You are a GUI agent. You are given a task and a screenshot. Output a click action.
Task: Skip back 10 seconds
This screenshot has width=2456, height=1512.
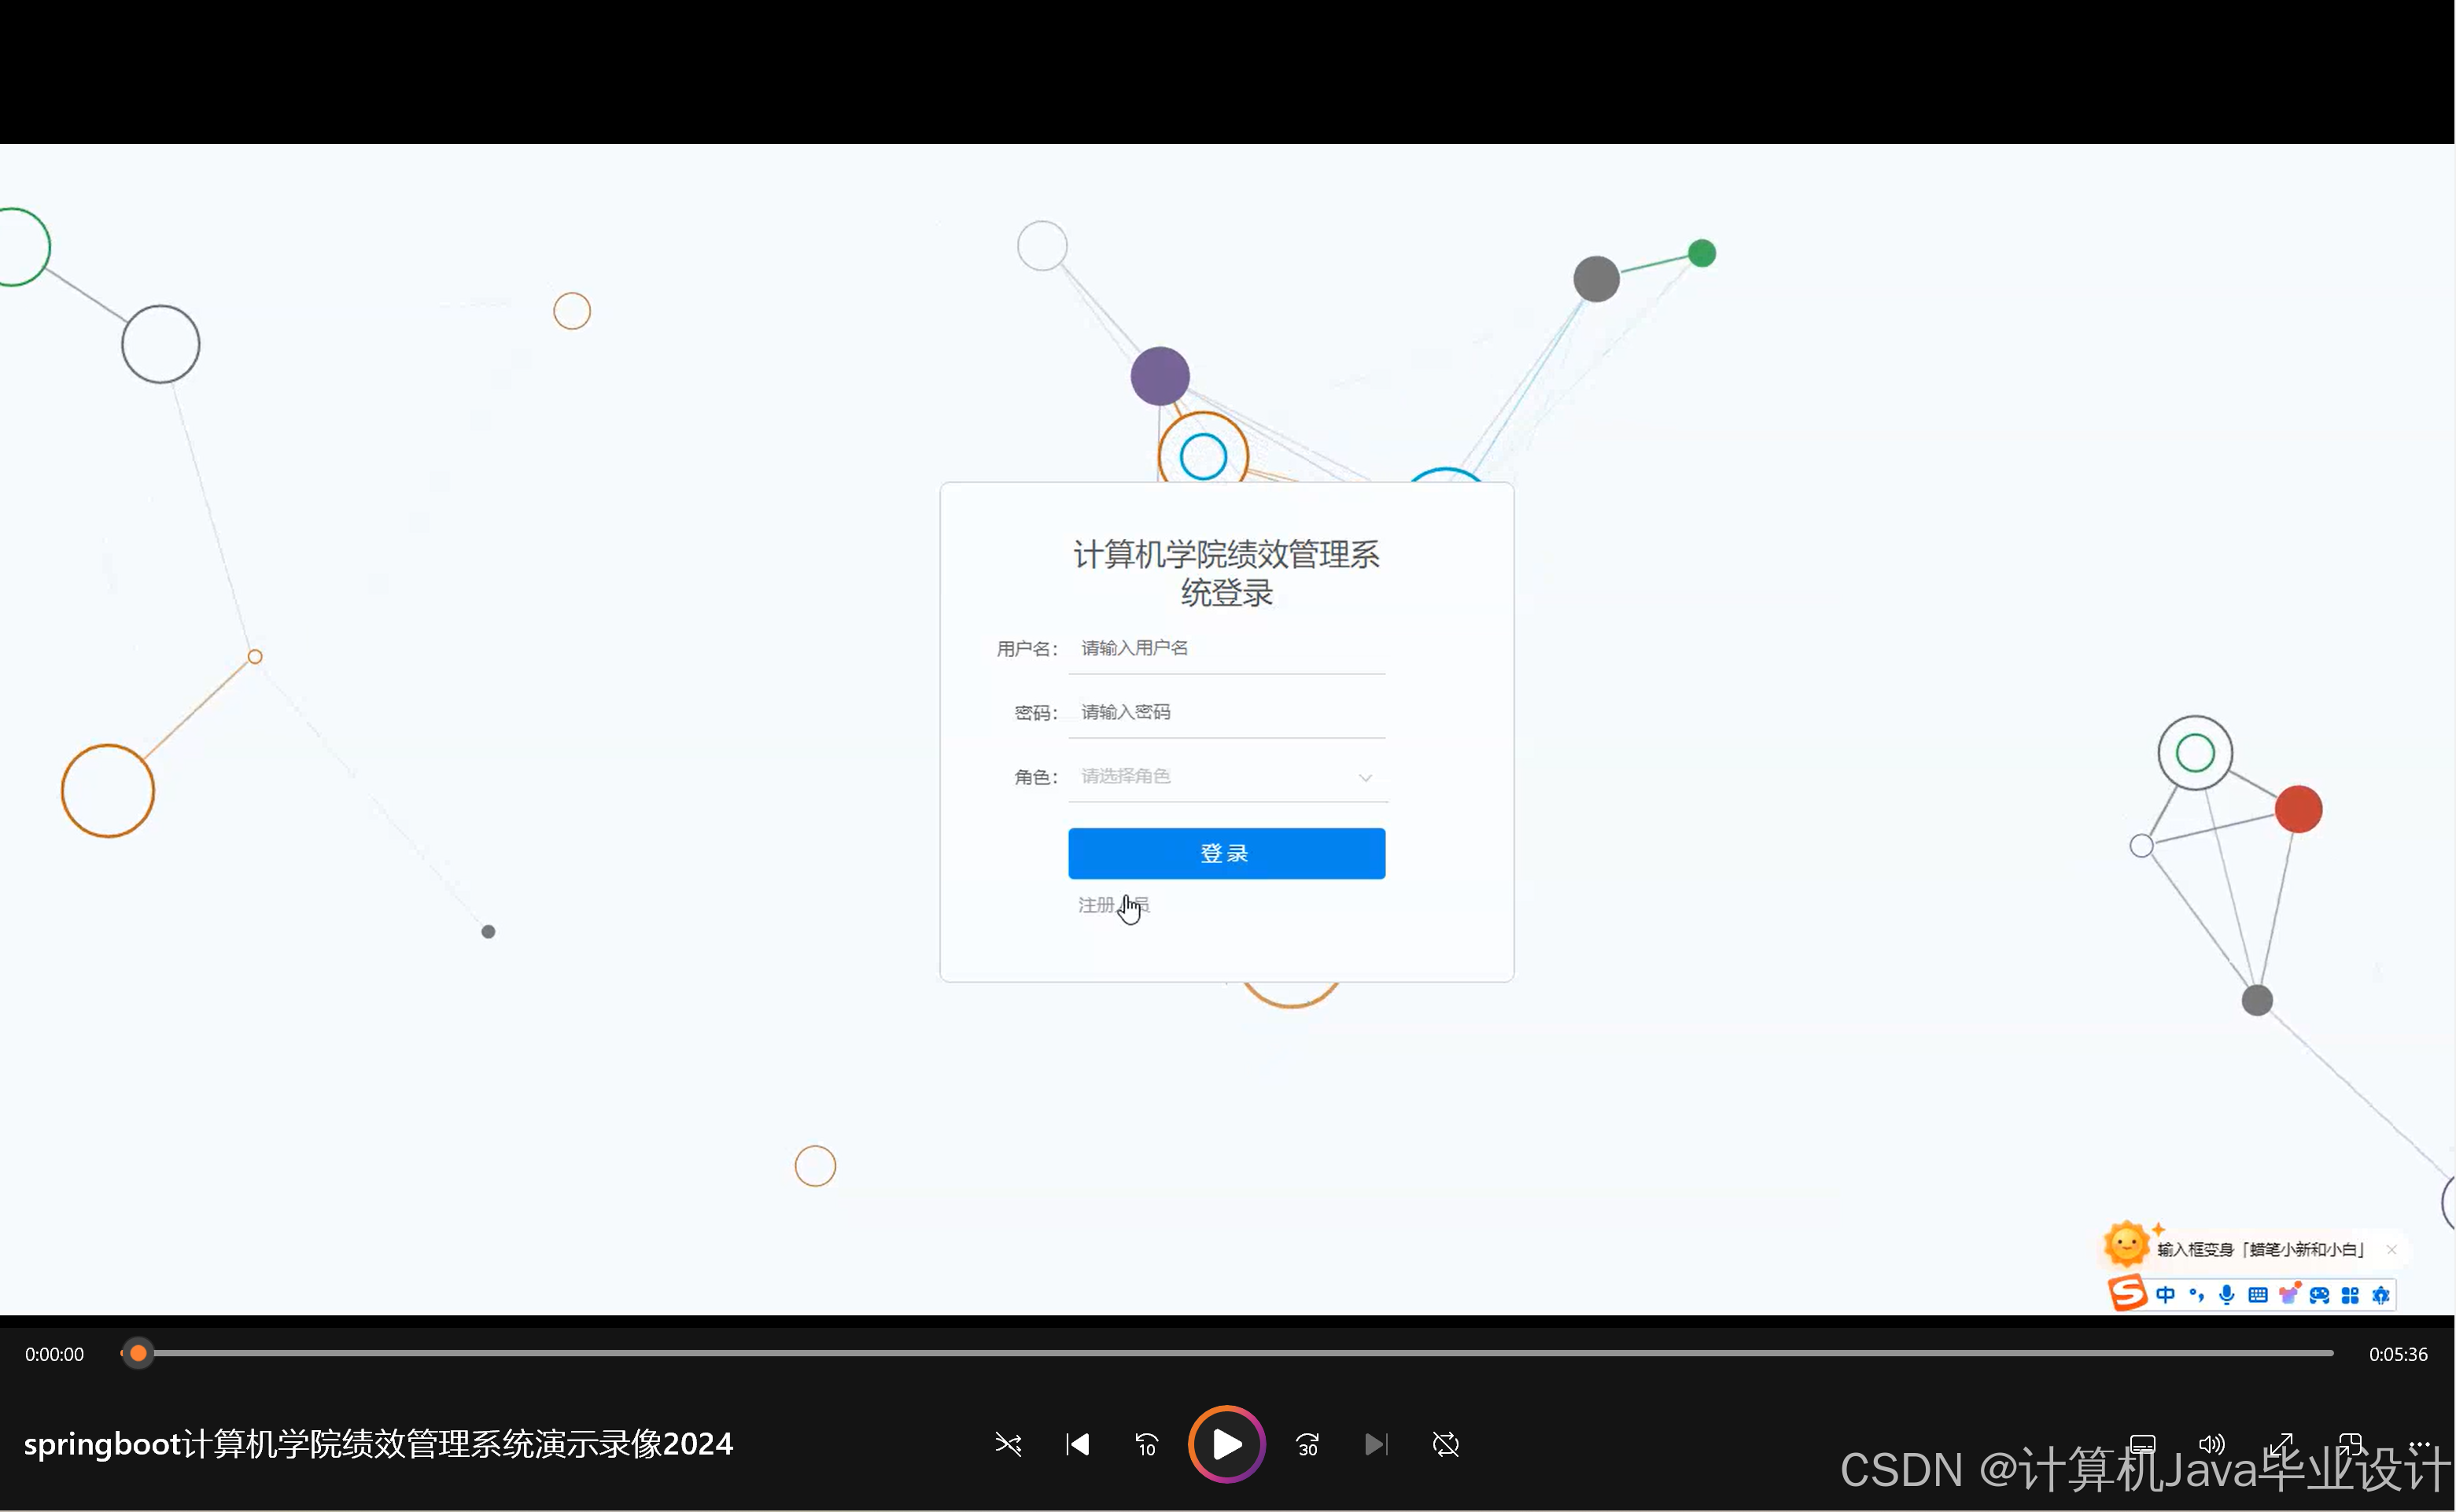pyautogui.click(x=1146, y=1444)
